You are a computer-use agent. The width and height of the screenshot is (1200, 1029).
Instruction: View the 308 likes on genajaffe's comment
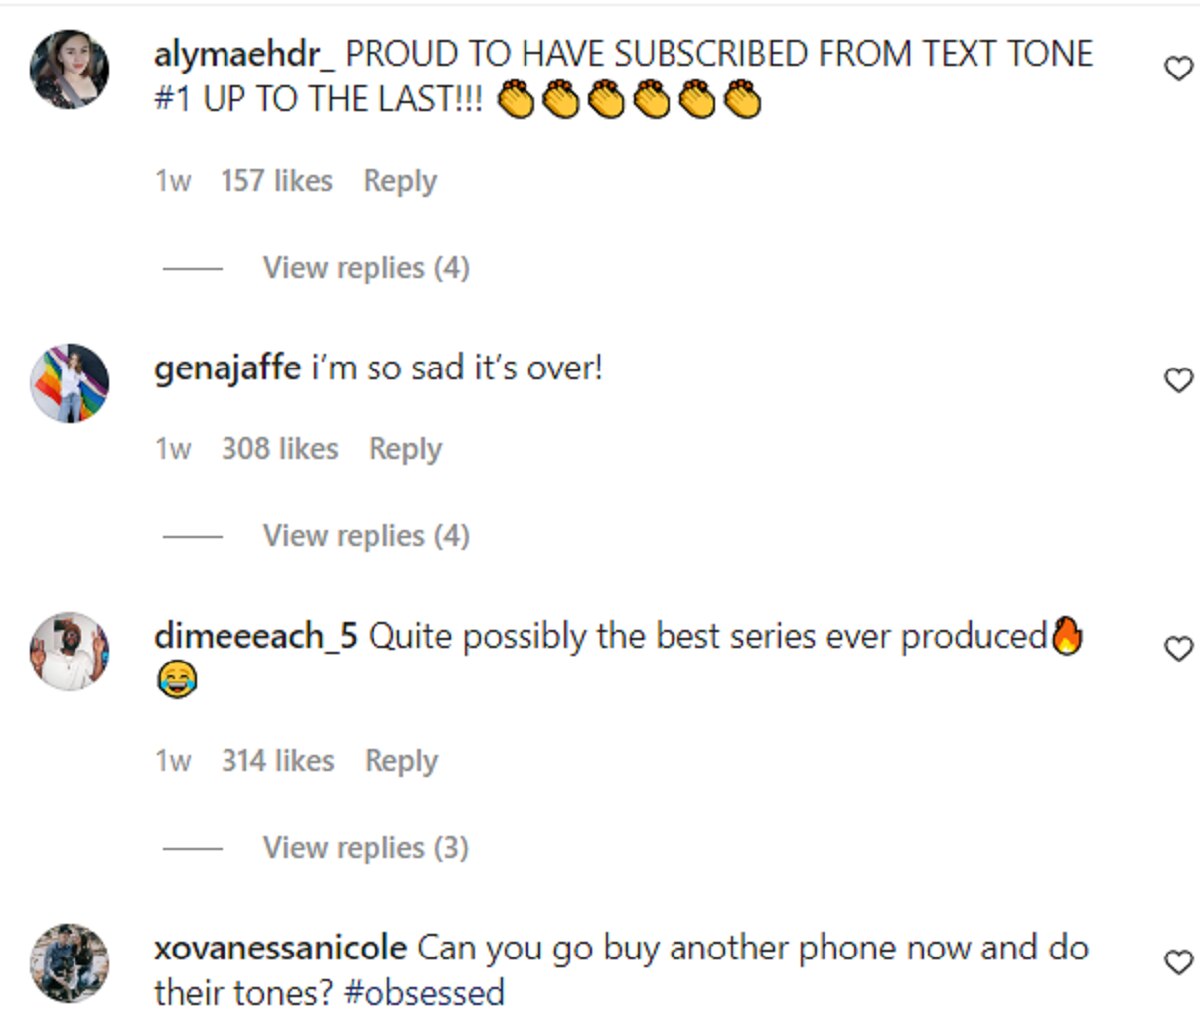(280, 449)
